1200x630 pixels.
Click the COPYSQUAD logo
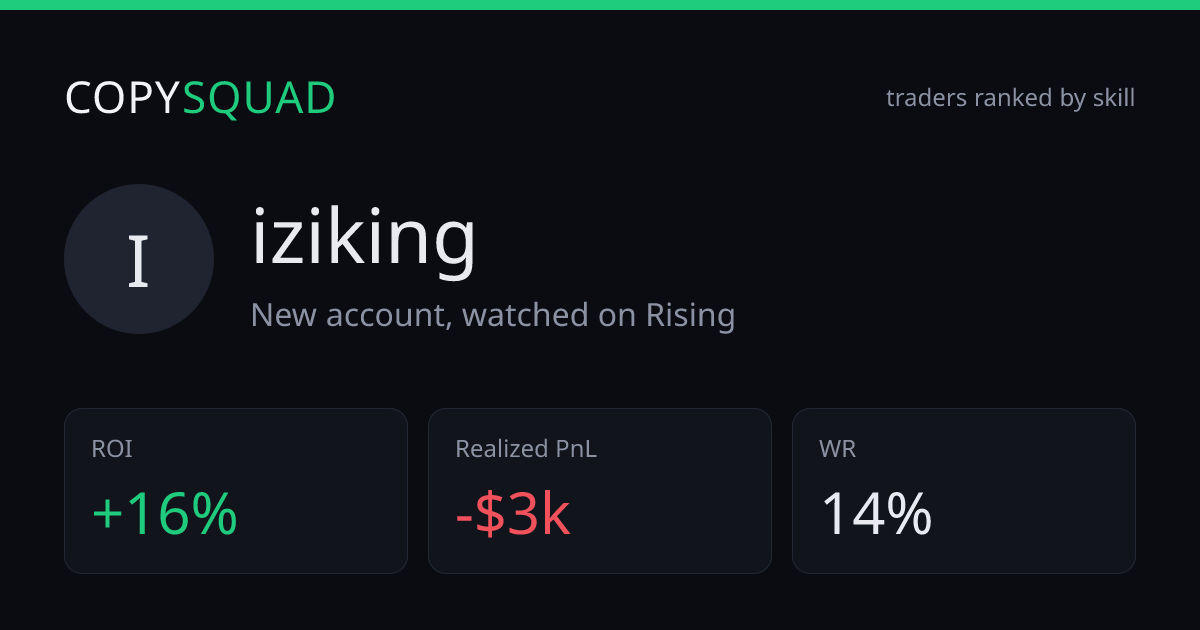point(200,98)
